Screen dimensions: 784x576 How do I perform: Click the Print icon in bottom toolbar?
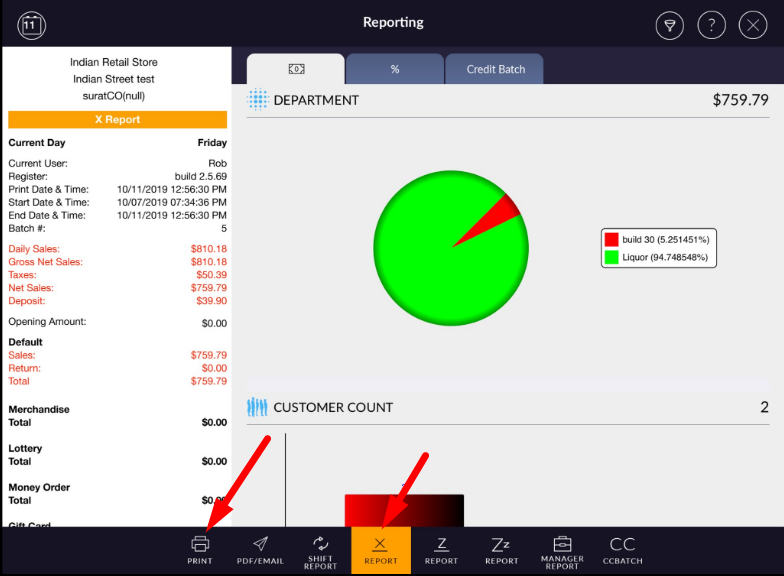tap(200, 549)
